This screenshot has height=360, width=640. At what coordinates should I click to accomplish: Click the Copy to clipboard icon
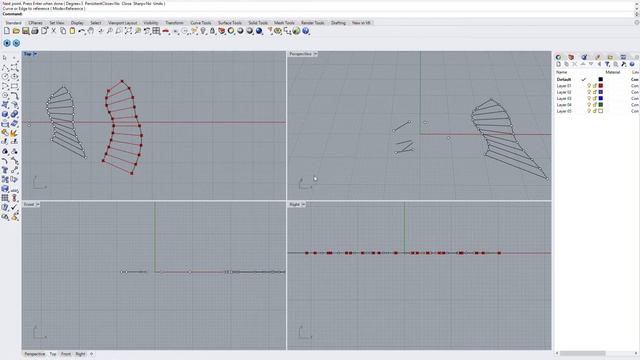(x=63, y=31)
